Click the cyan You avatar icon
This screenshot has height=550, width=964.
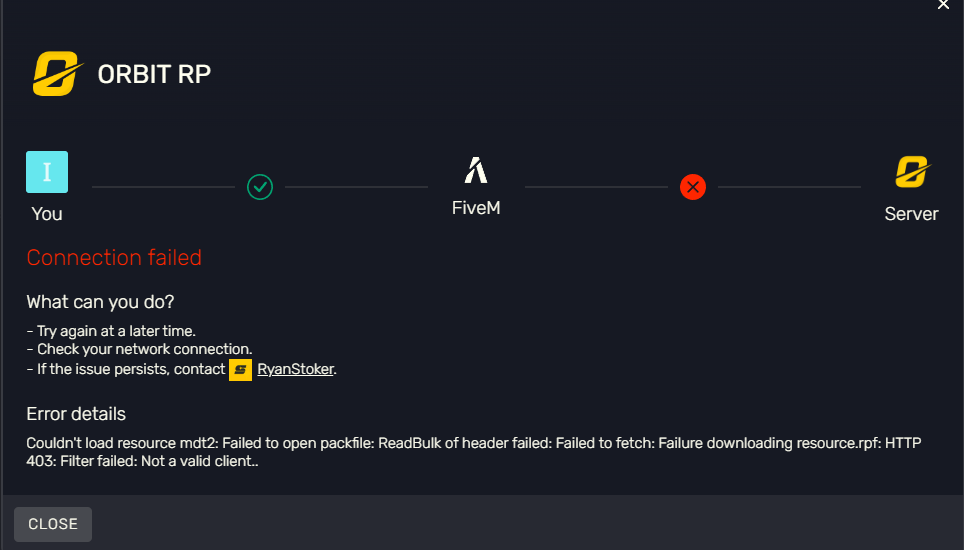pos(47,172)
